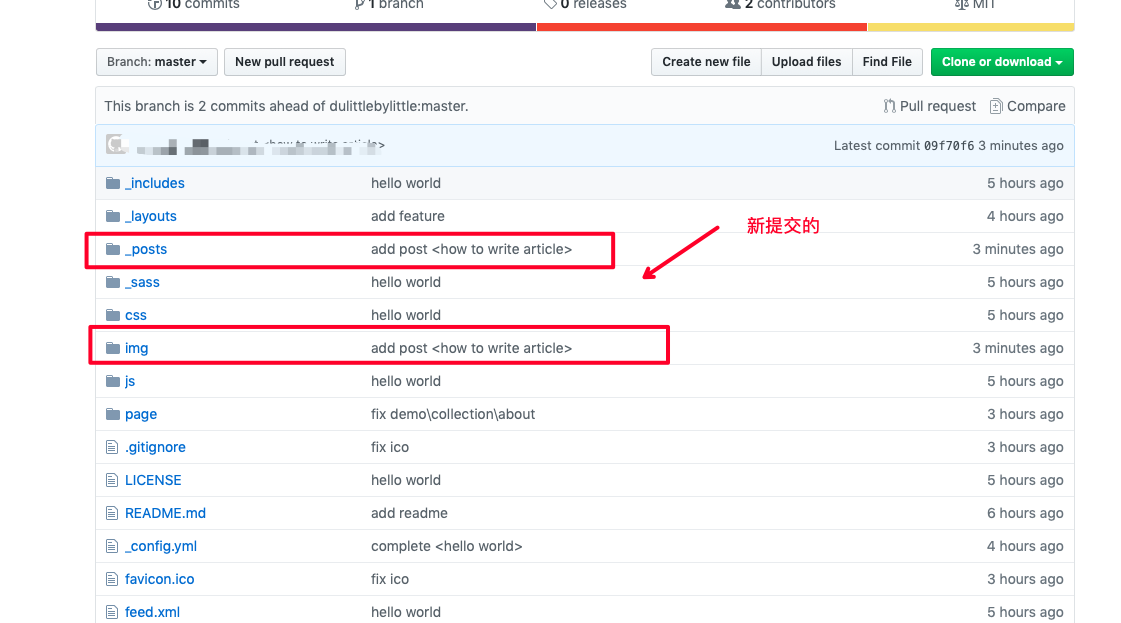Viewport: 1121px width, 623px height.
Task: Expand the Clone or download menu
Action: click(1001, 62)
